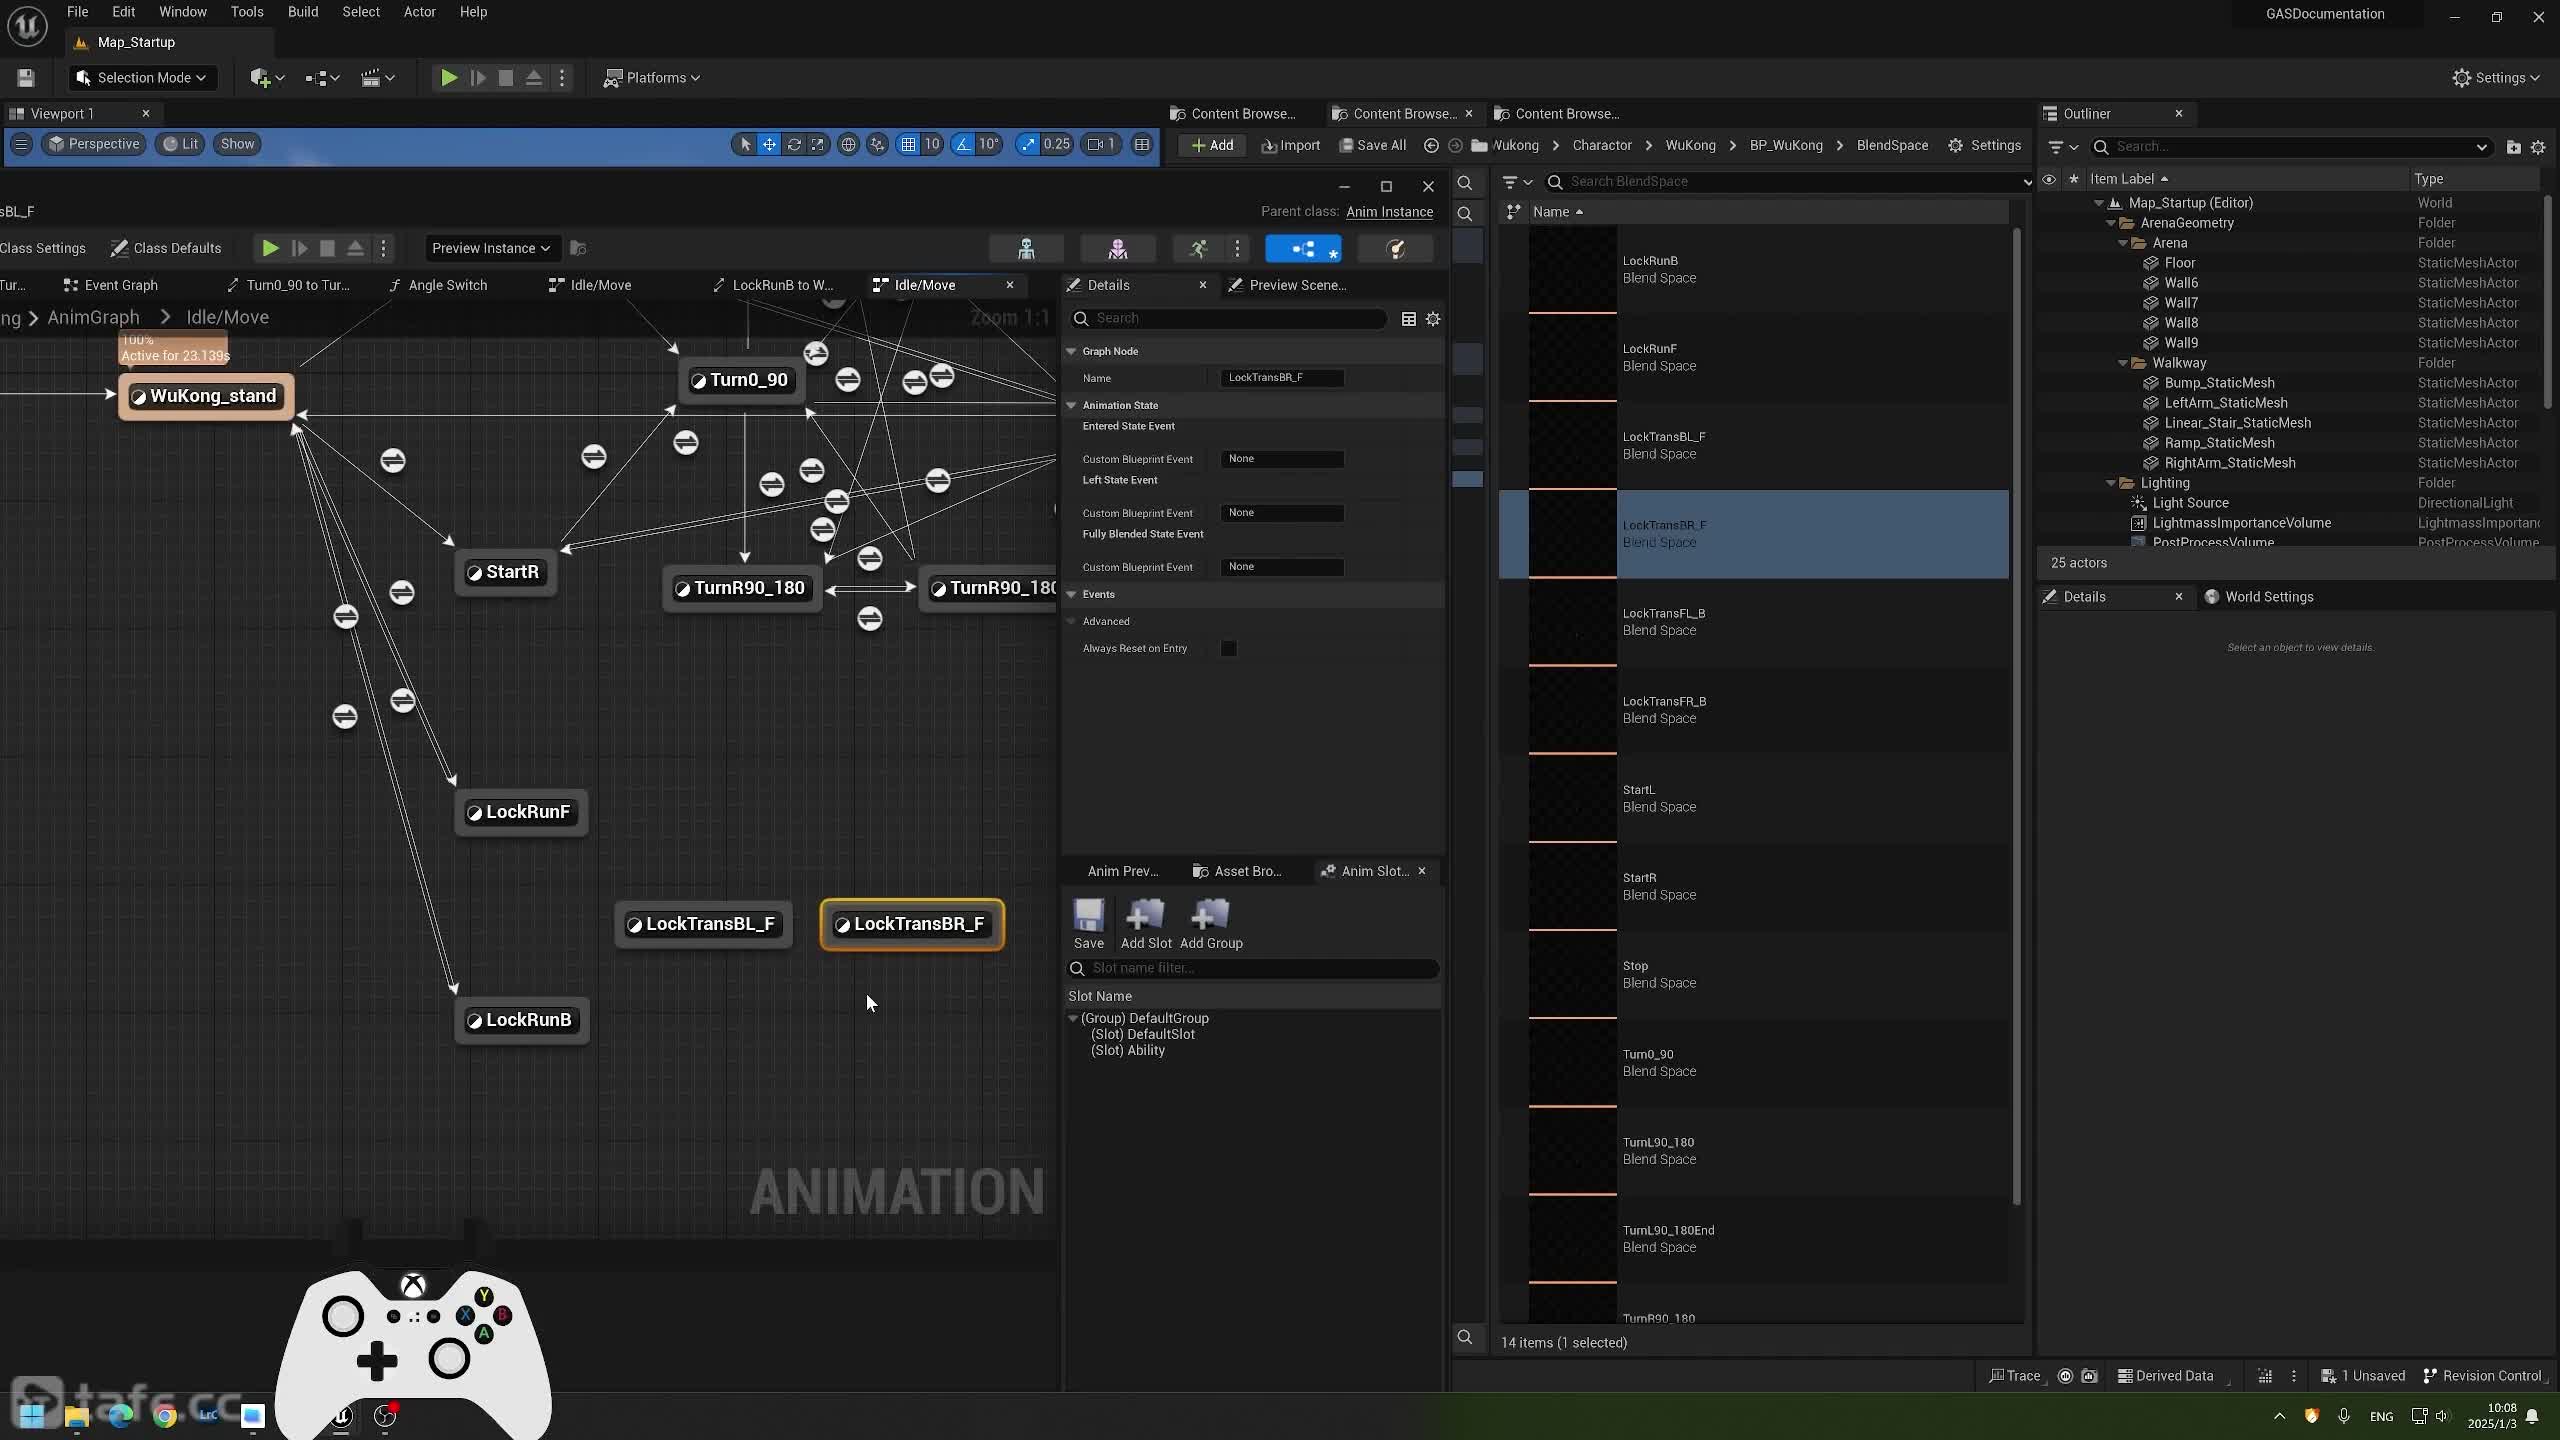Toggle viewport grid snapping icon
This screenshot has width=2560, height=1440.
[x=908, y=145]
